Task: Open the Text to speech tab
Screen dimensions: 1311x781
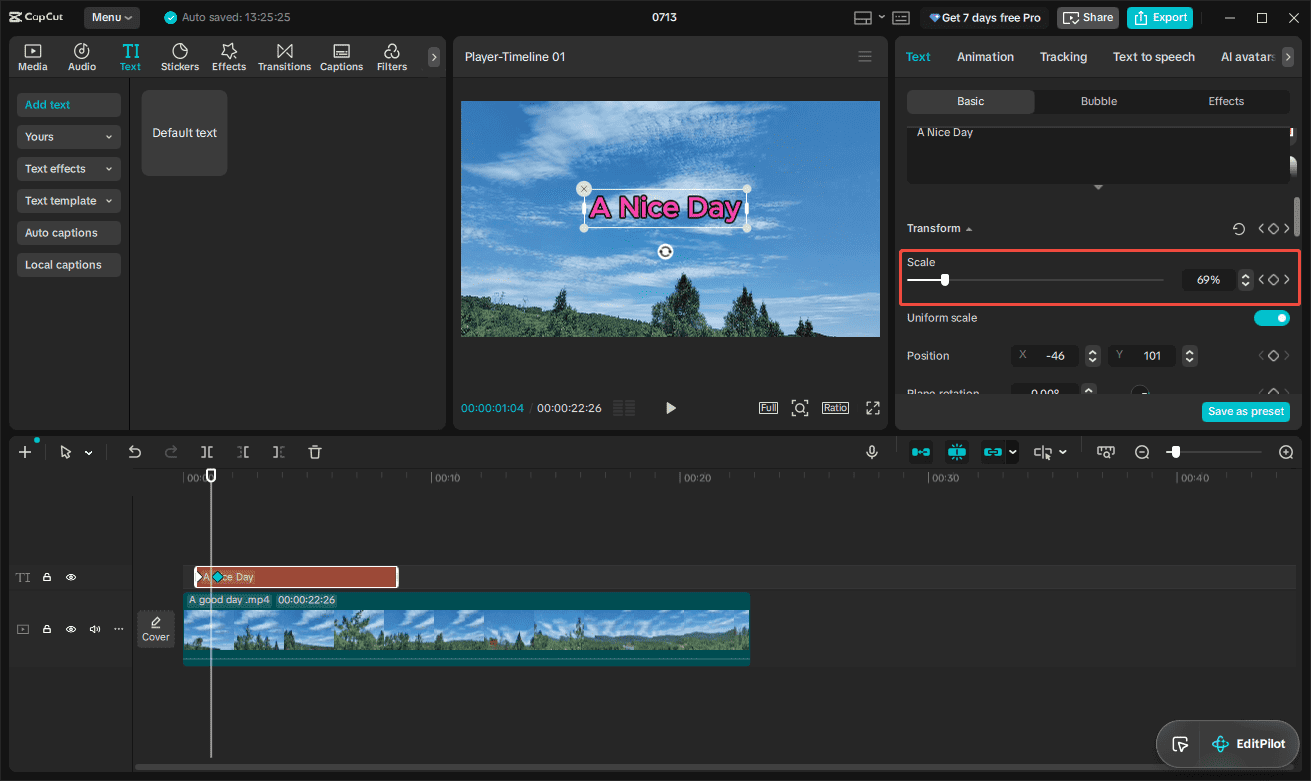Action: click(x=1154, y=57)
